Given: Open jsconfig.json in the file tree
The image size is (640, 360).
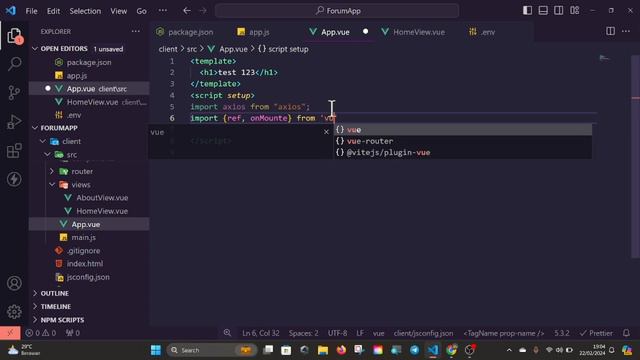Looking at the screenshot, I should point(88,277).
